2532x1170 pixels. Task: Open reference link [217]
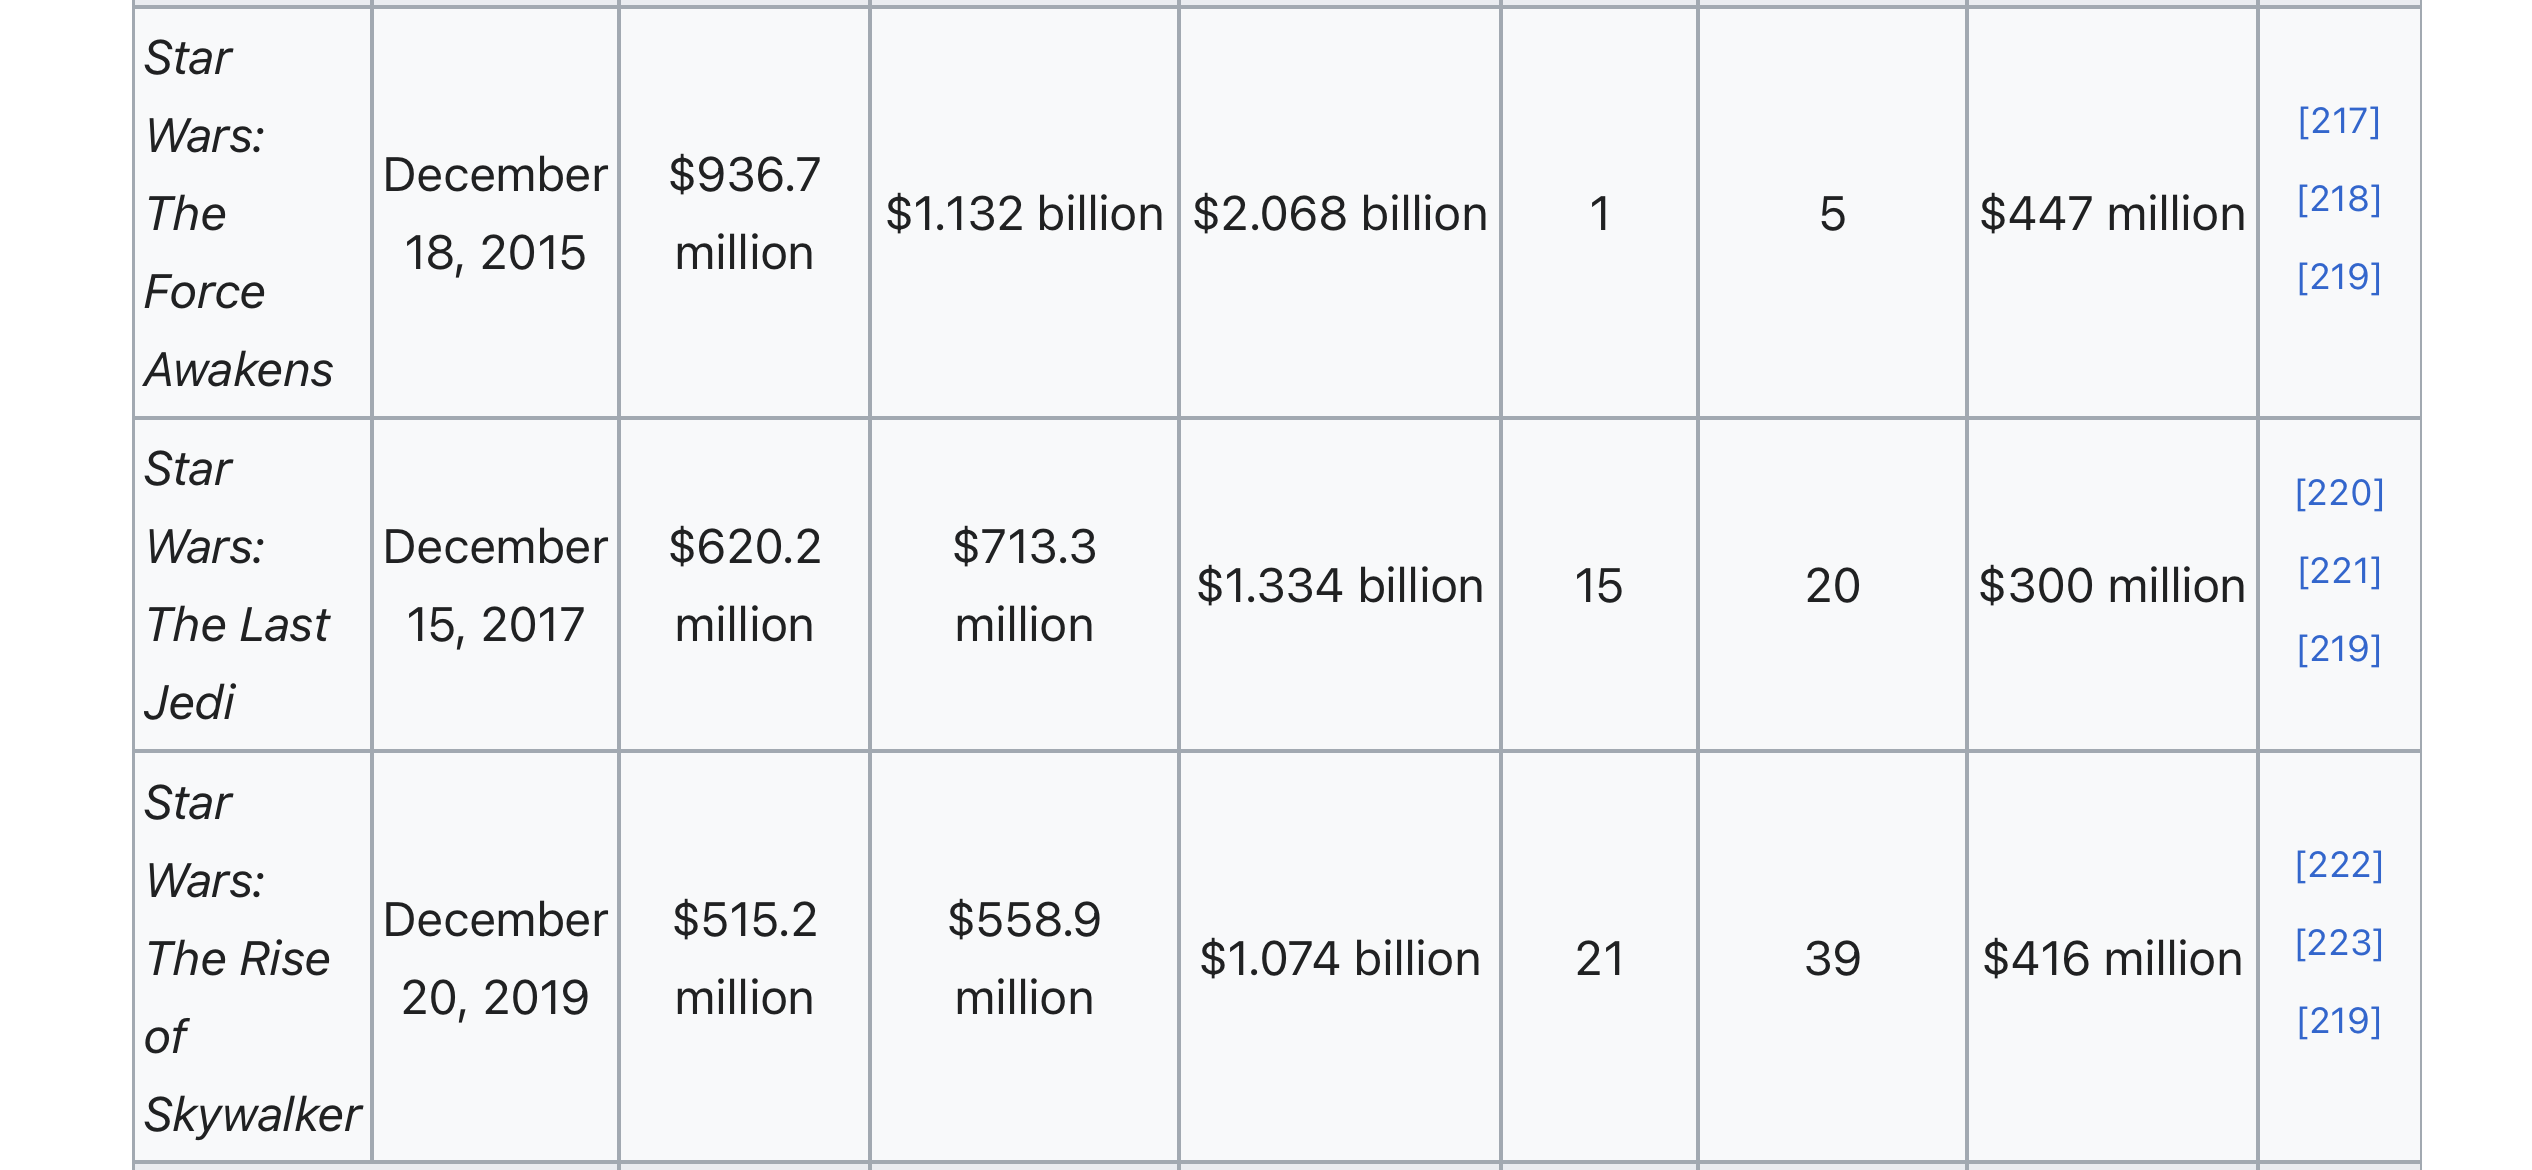(2338, 122)
